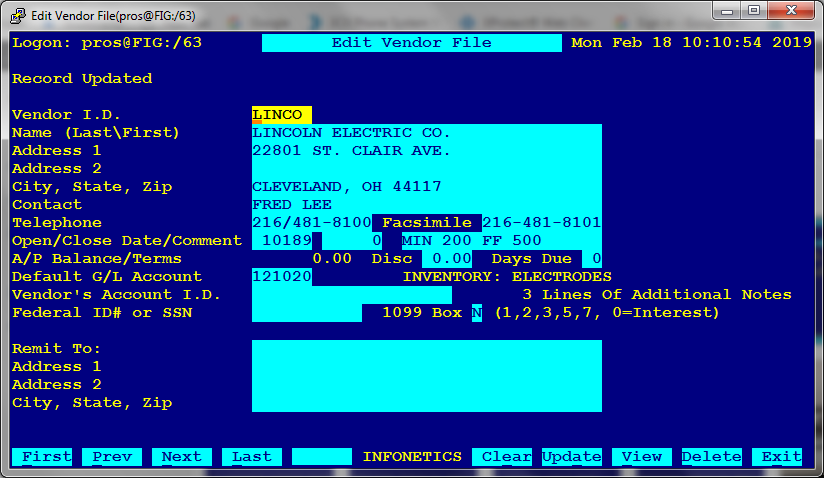
Task: Go to the Prev vendor record
Action: [x=112, y=457]
